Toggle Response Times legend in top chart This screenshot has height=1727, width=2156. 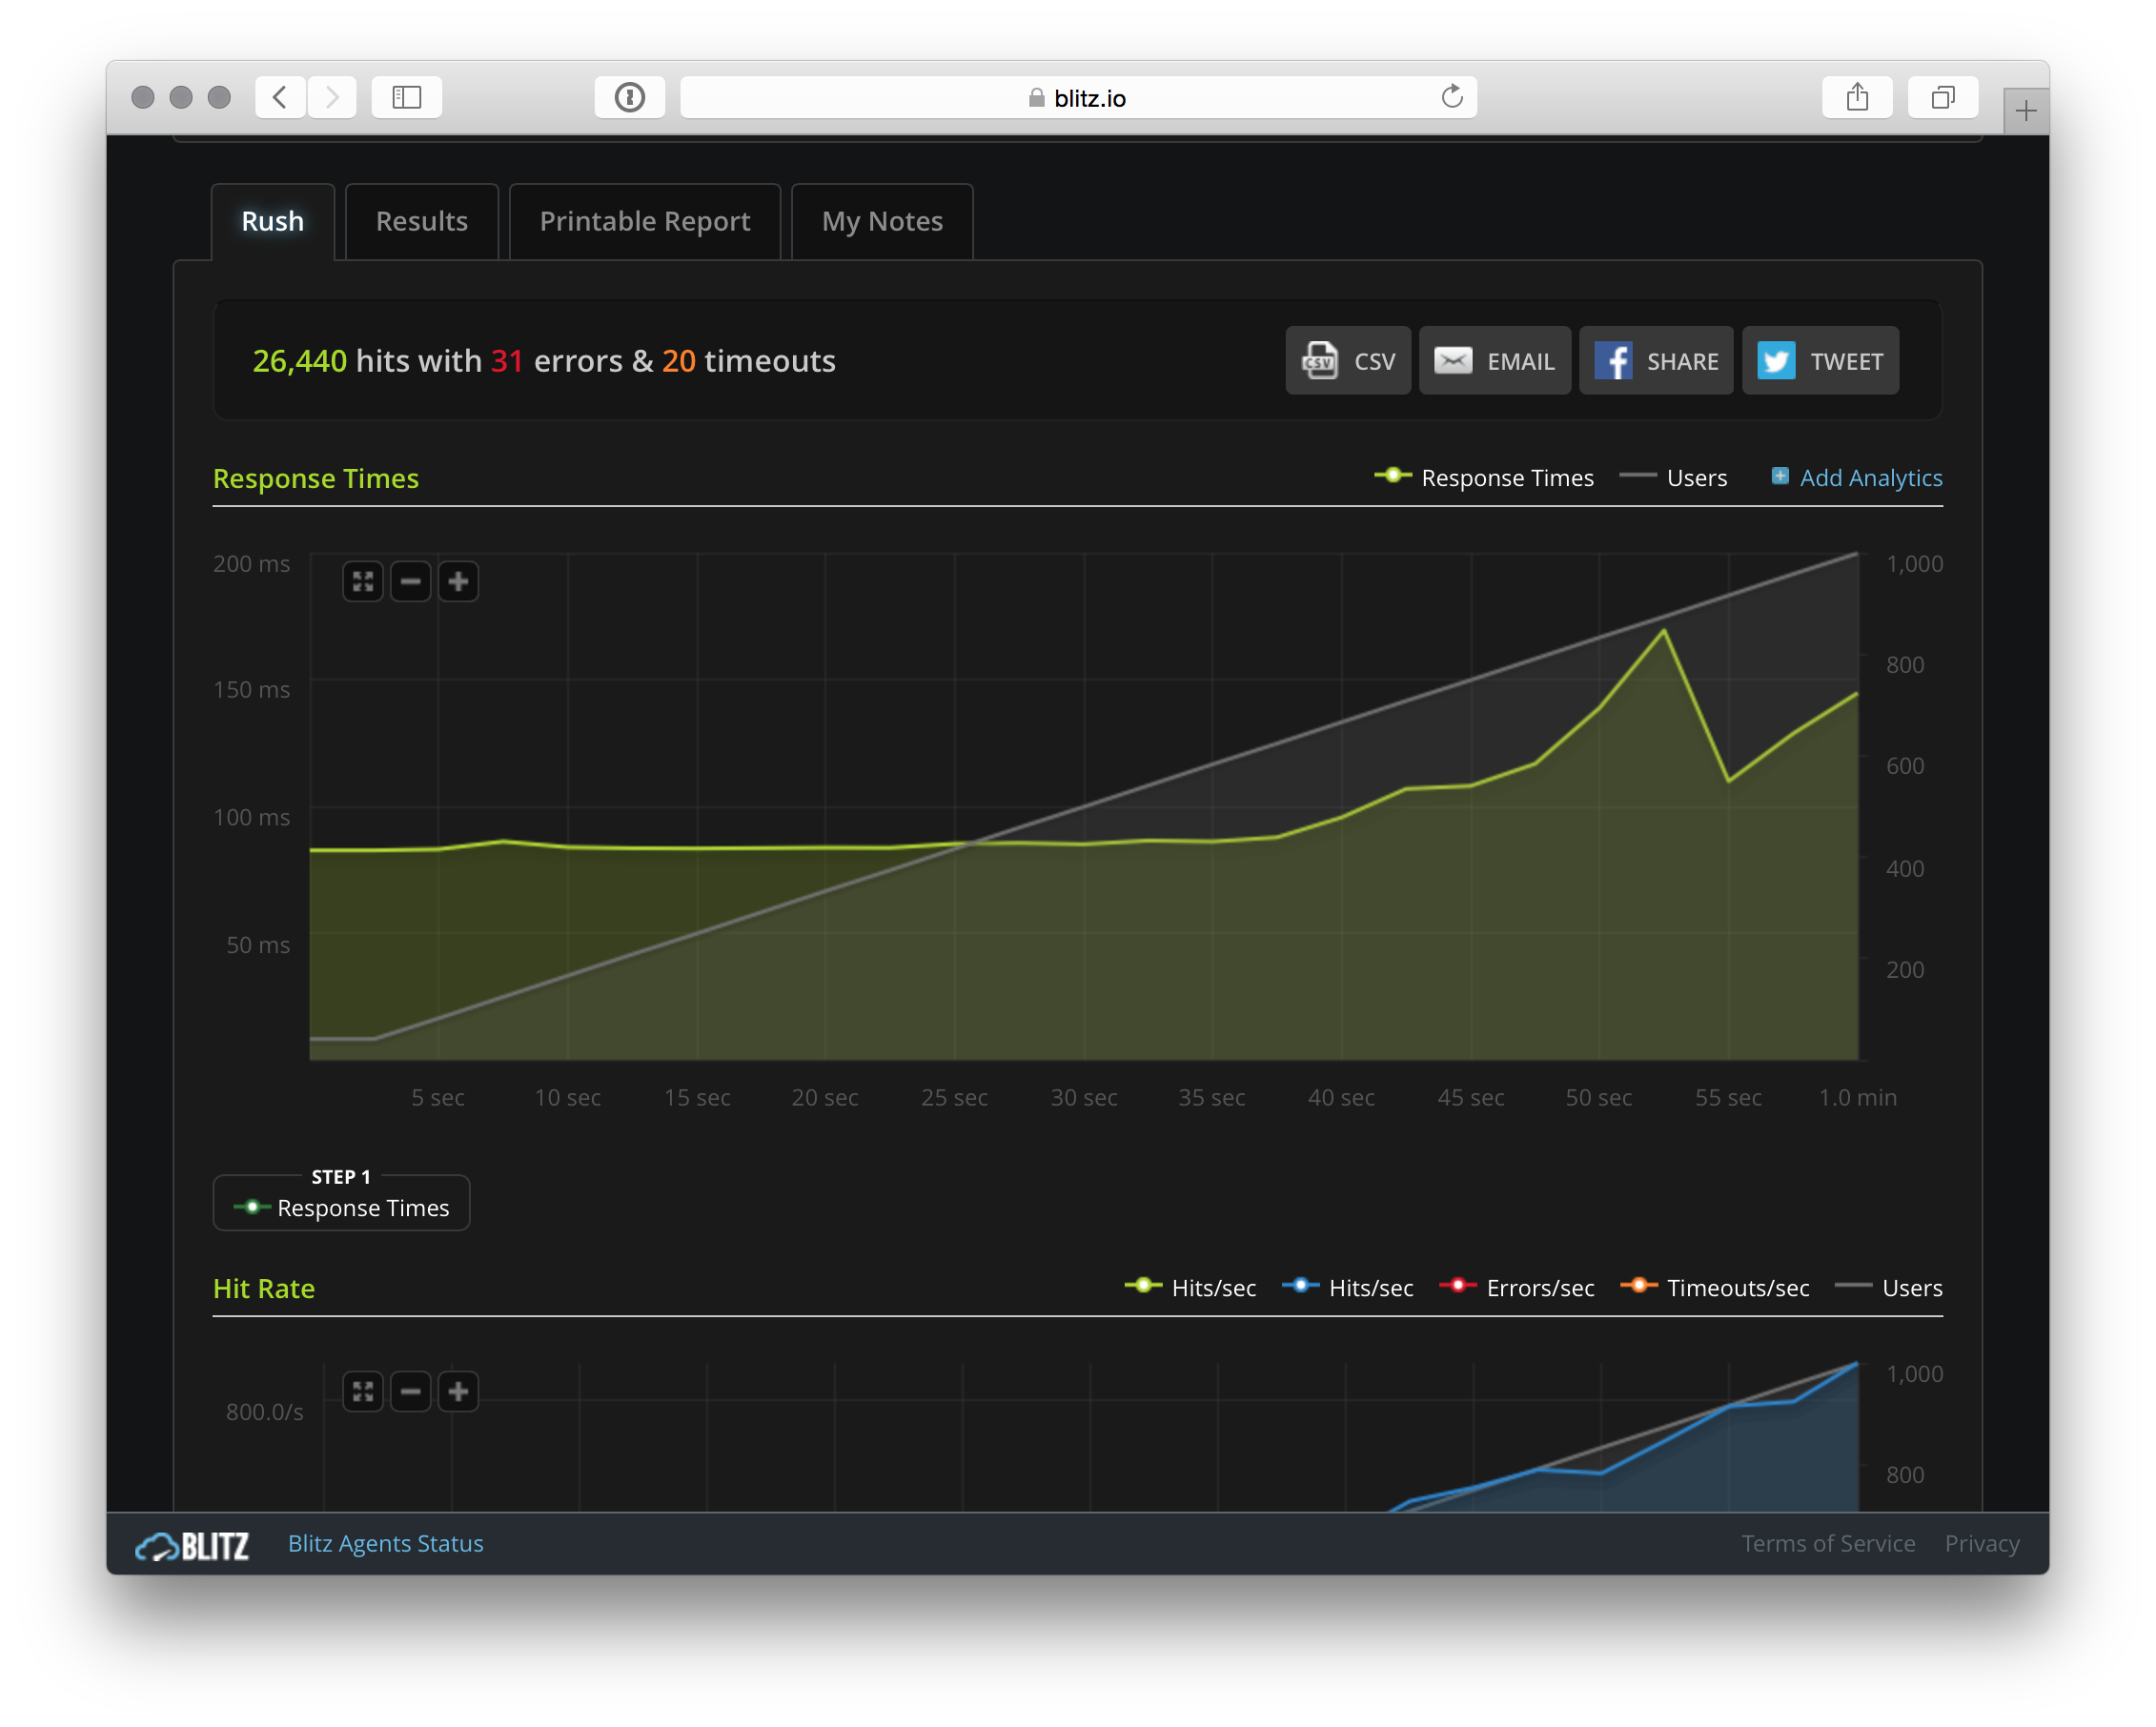click(x=1484, y=478)
